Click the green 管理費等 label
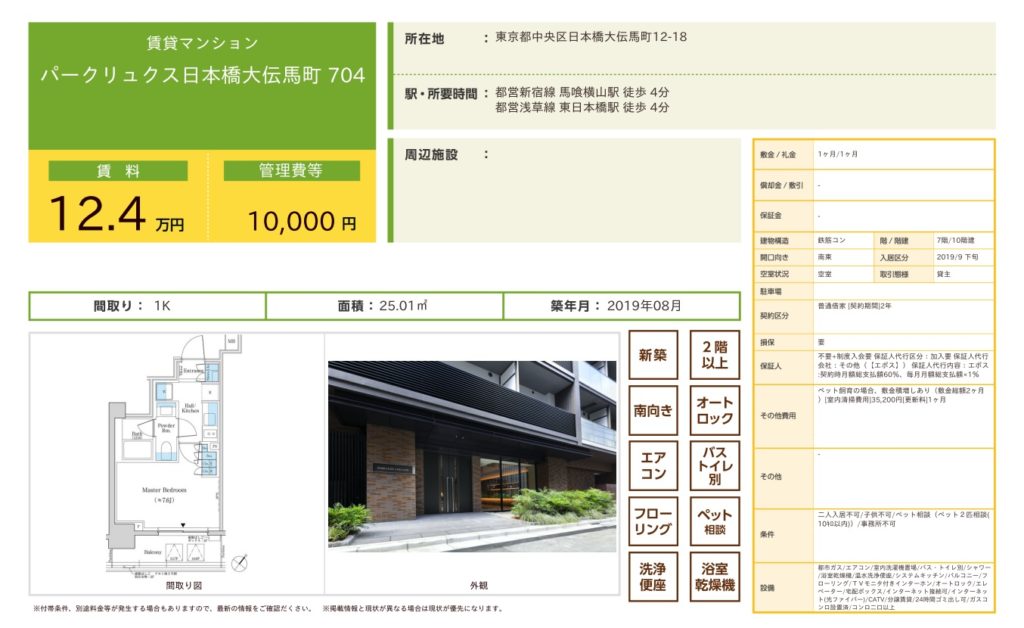Image resolution: width=1024 pixels, height=628 pixels. pos(292,171)
